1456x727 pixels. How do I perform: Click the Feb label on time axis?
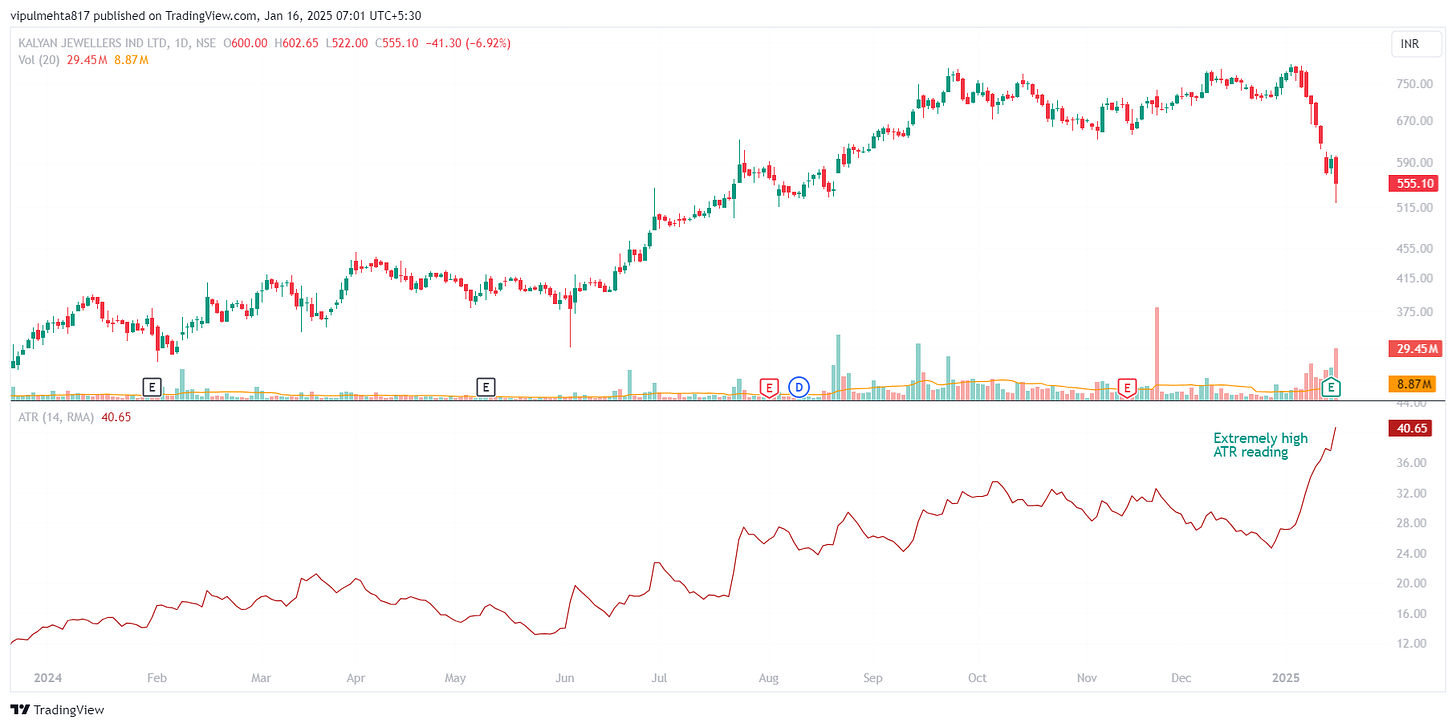tap(156, 677)
